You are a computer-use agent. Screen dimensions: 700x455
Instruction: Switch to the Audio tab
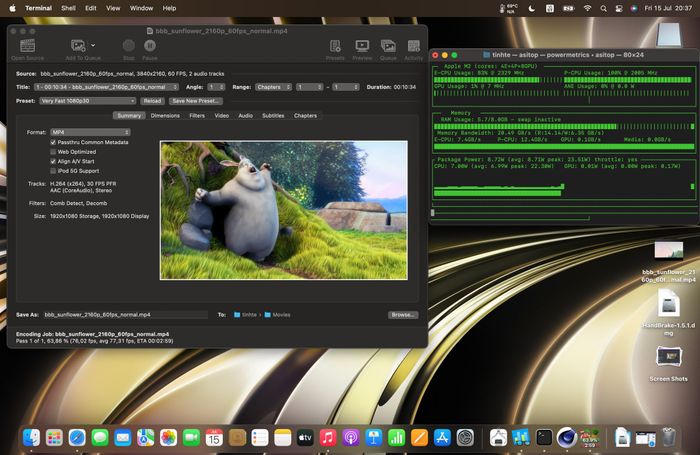coord(246,116)
